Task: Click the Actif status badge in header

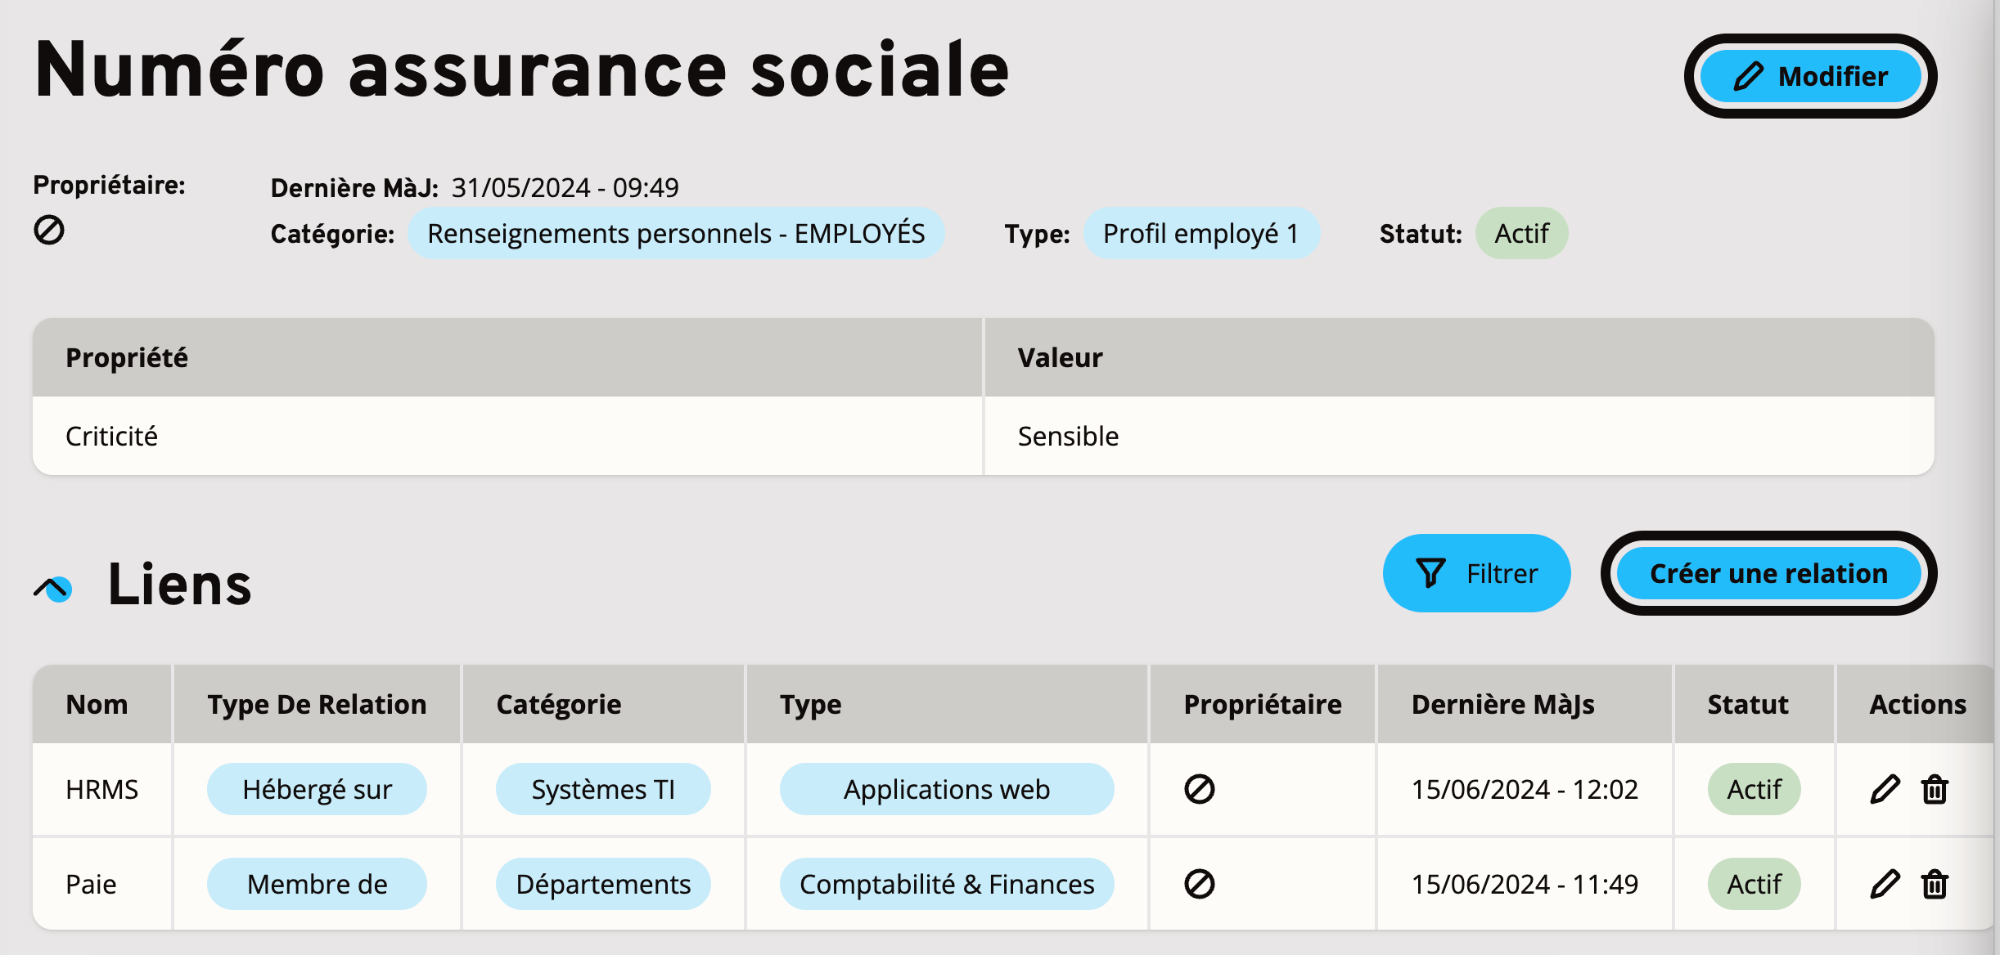Action: pyautogui.click(x=1521, y=233)
